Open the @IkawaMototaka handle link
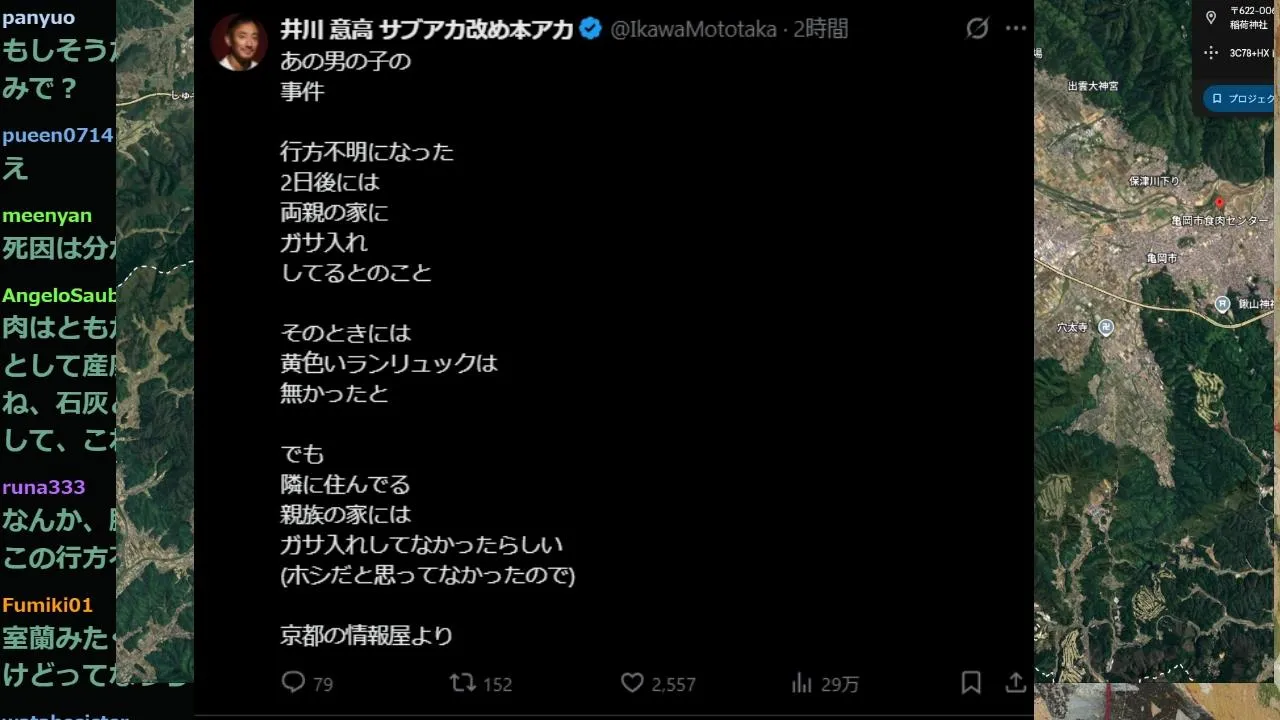This screenshot has width=1280, height=720. point(693,29)
